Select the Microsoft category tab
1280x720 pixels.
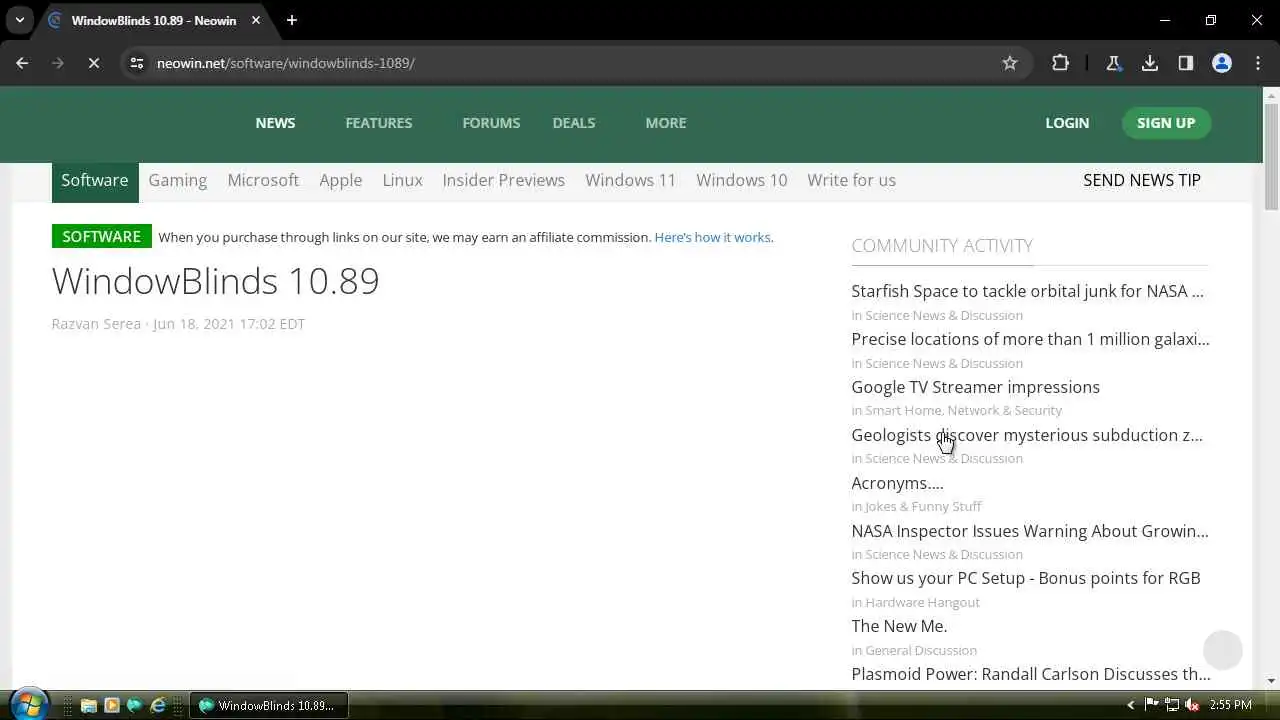(263, 180)
